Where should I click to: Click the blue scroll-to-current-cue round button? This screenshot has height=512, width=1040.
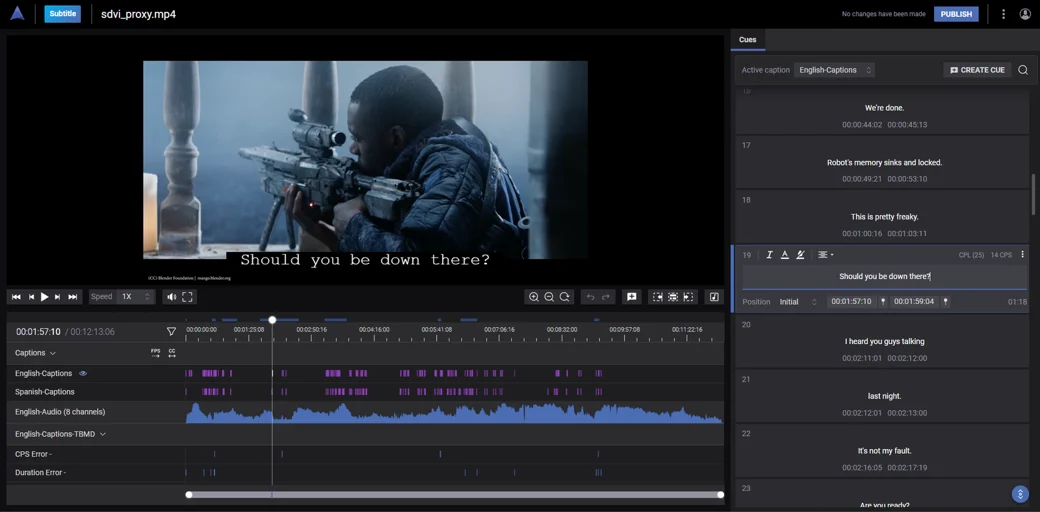coord(1020,494)
